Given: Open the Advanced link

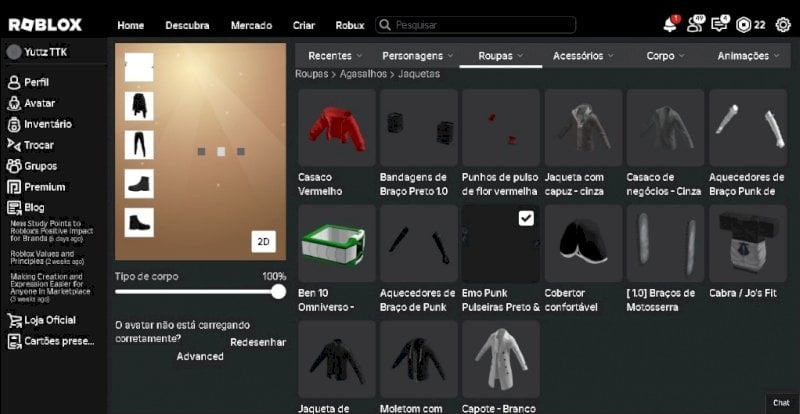Looking at the screenshot, I should pyautogui.click(x=200, y=356).
